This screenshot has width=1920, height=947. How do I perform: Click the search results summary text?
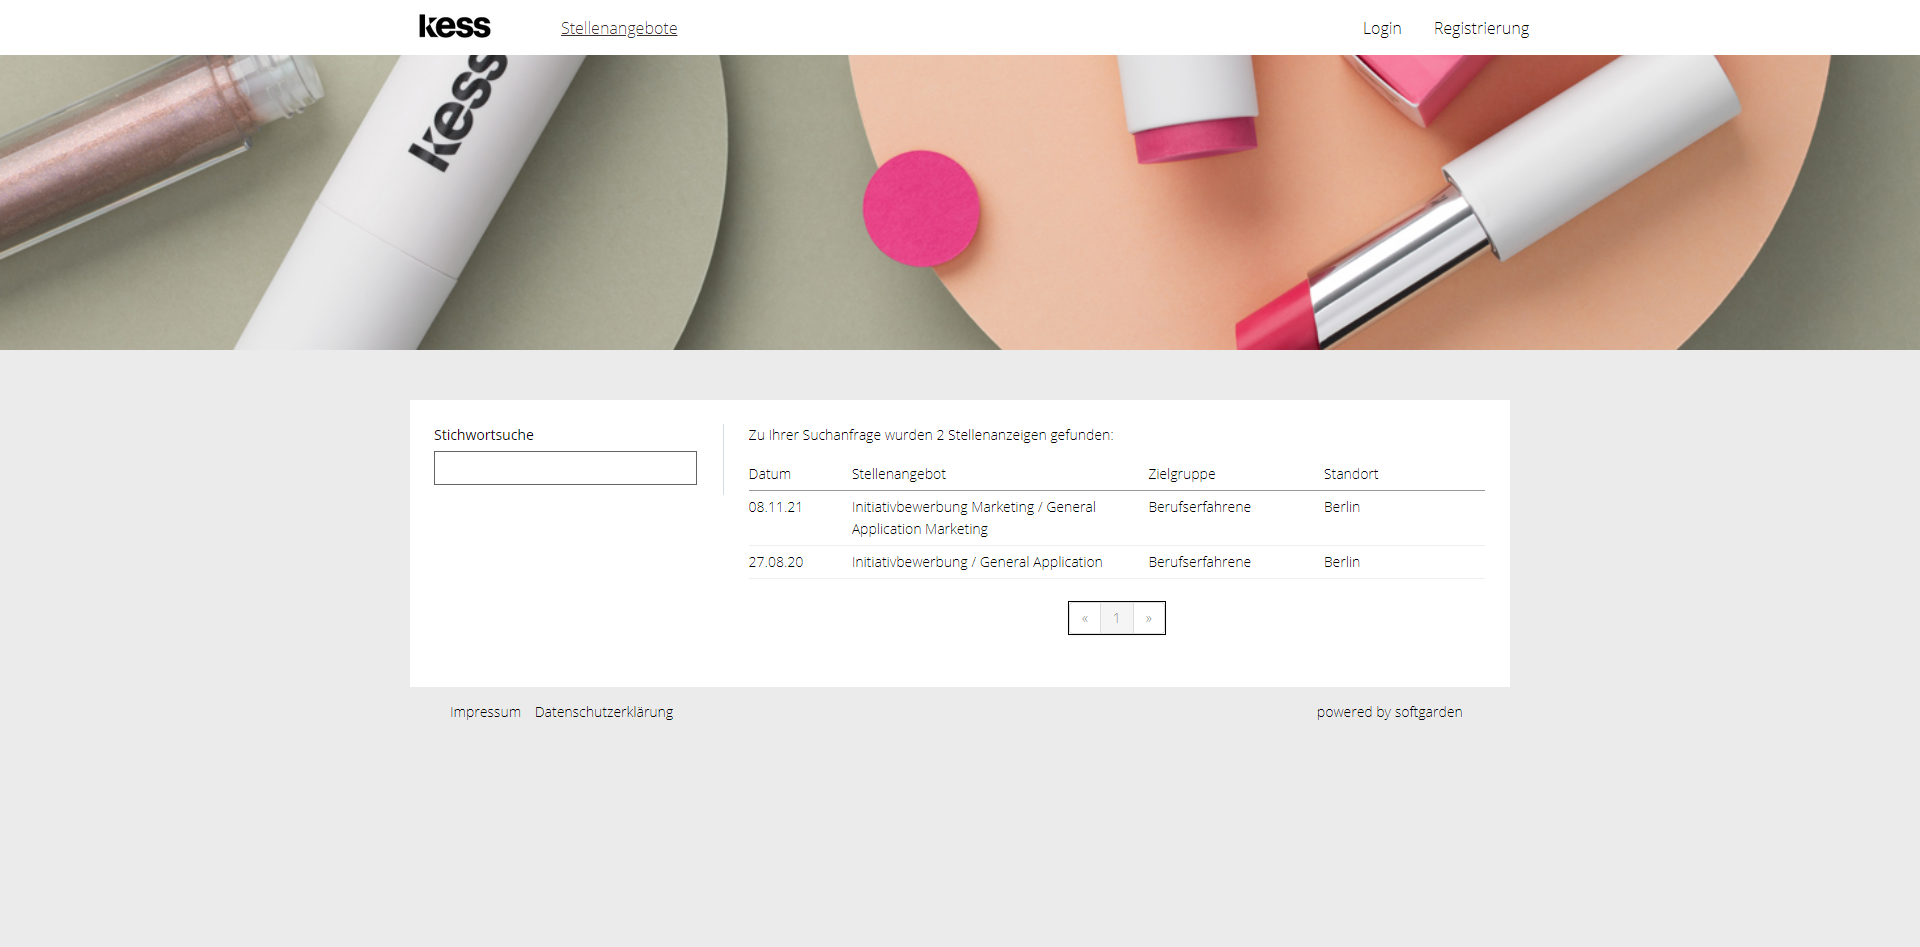click(931, 435)
